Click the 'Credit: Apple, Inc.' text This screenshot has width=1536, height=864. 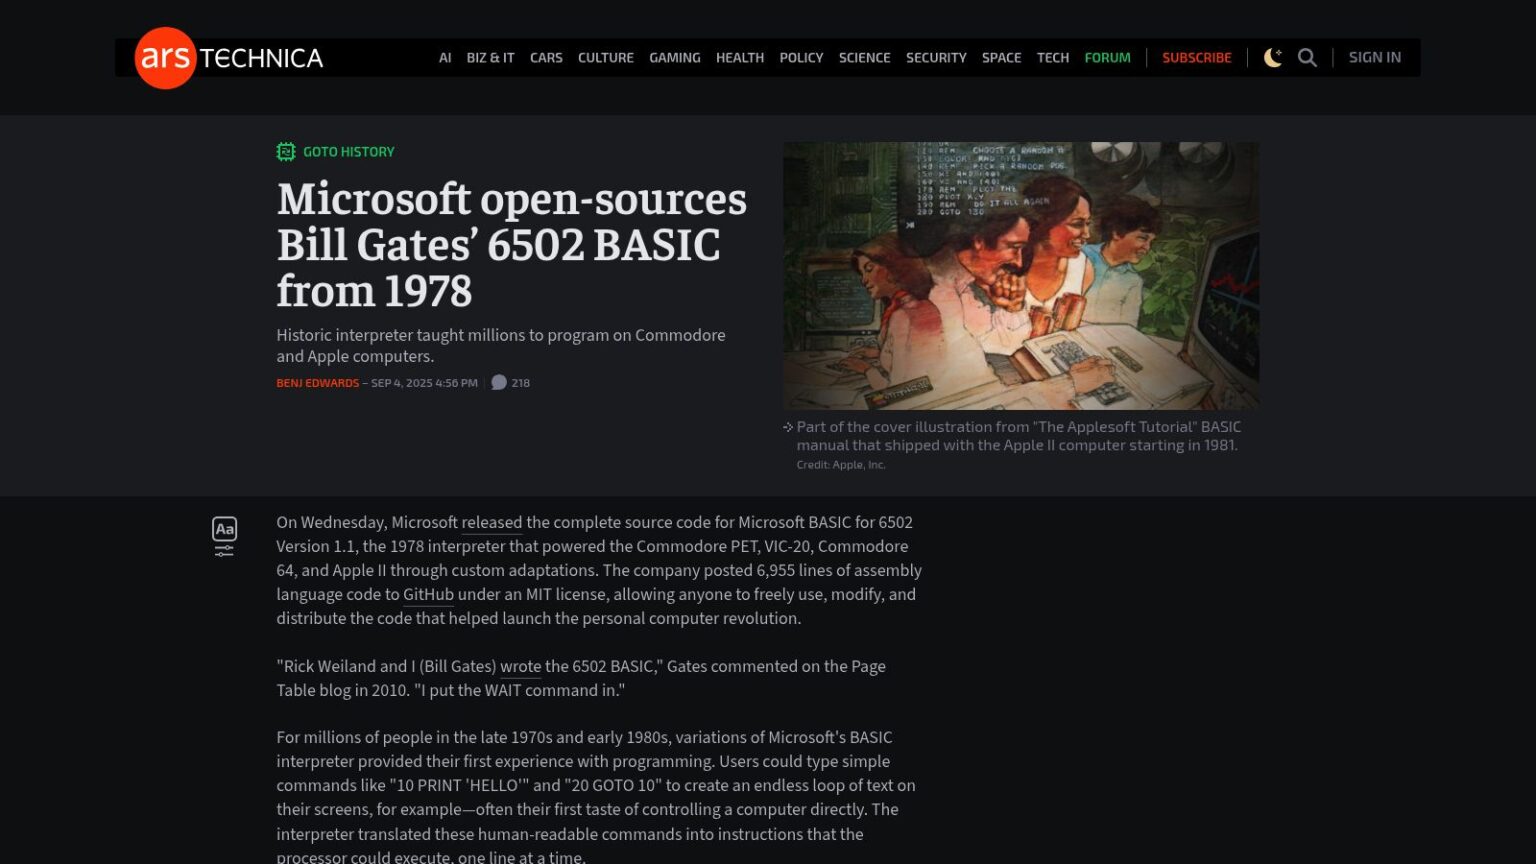click(x=841, y=465)
